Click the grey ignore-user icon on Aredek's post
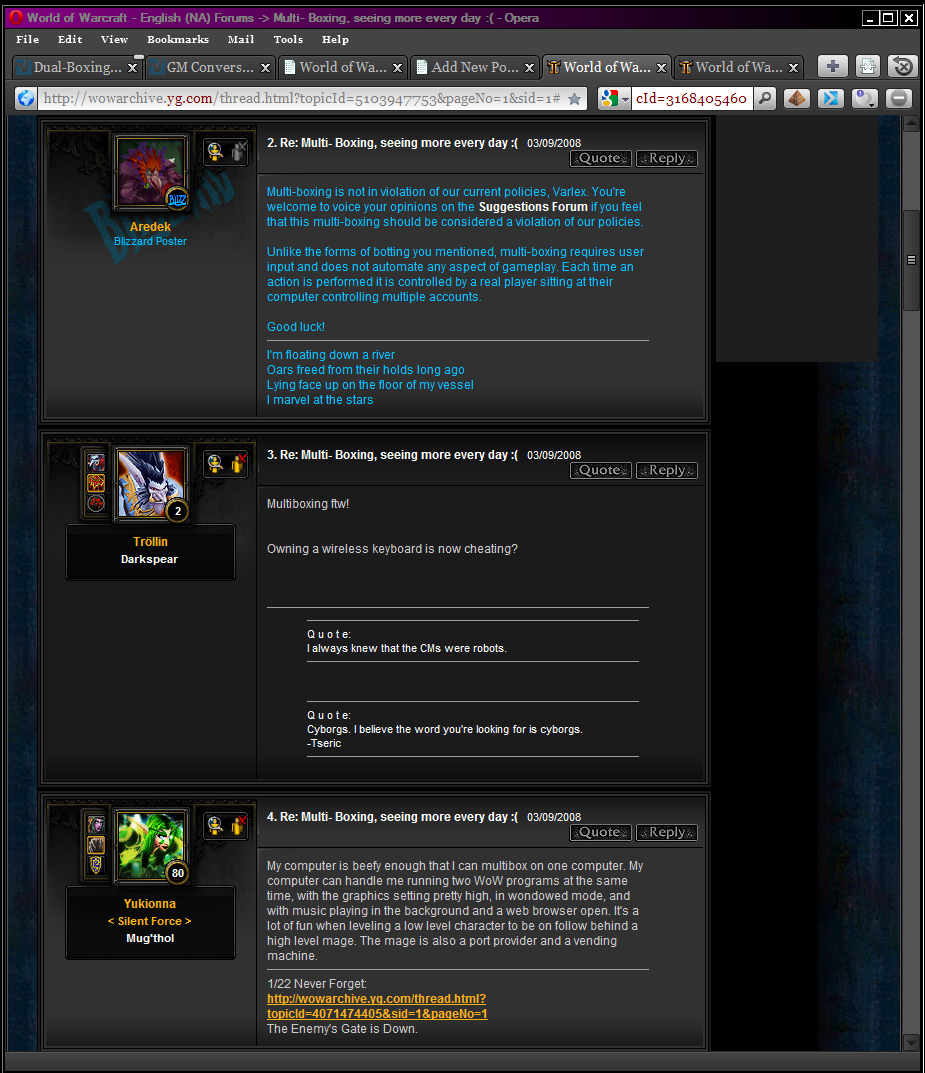Image resolution: width=925 pixels, height=1073 pixels. (x=237, y=151)
